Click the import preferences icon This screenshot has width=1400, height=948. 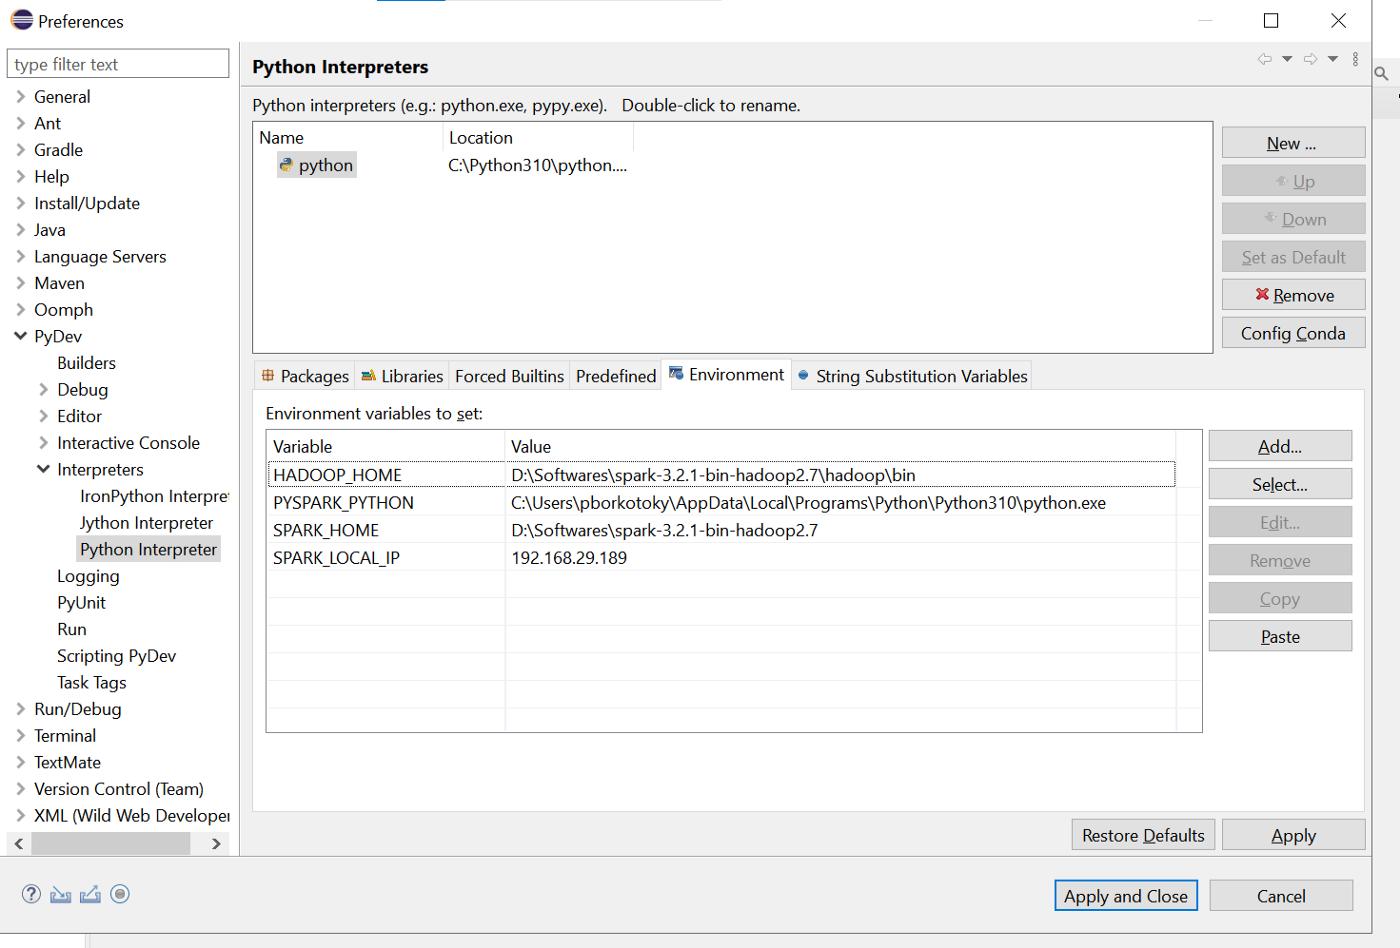[61, 894]
